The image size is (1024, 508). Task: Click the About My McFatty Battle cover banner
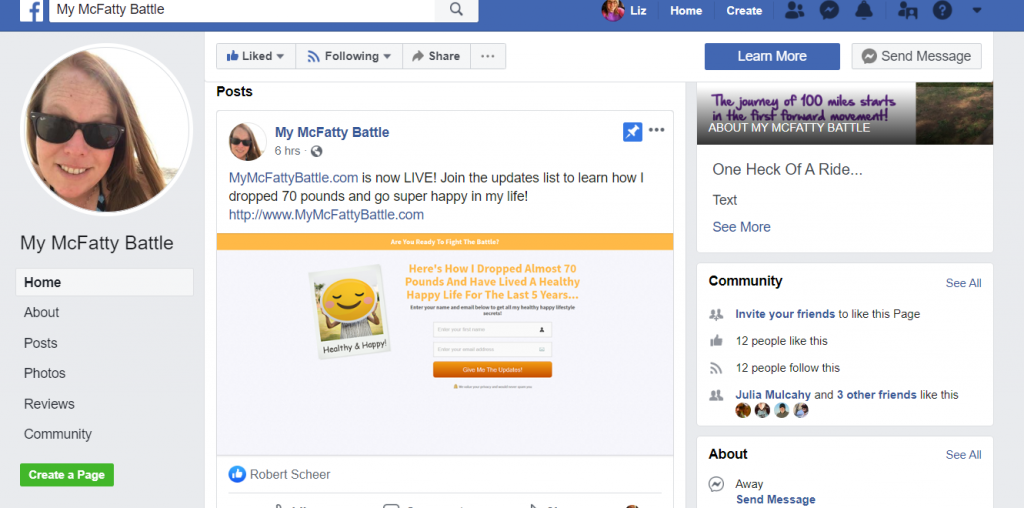pos(844,114)
